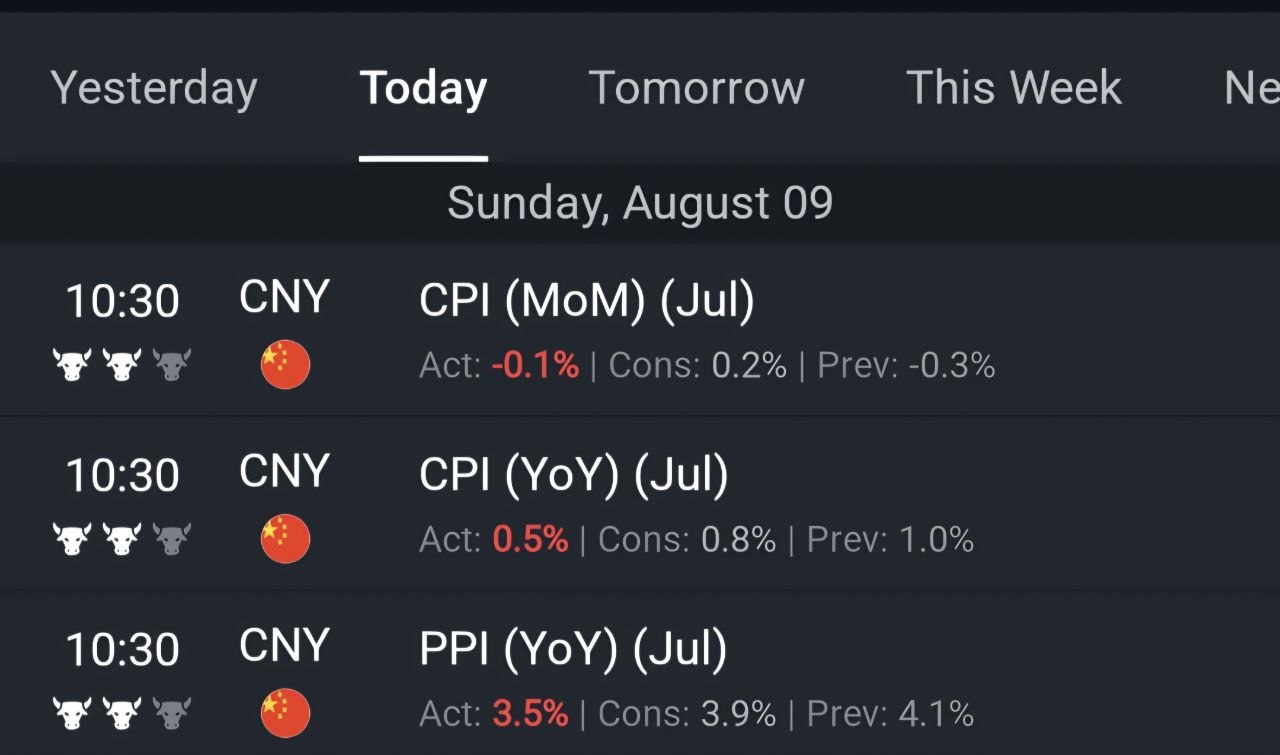Viewport: 1280px width, 755px height.
Task: Click grey bull icon in CPI (YoY) row
Action: (x=172, y=539)
